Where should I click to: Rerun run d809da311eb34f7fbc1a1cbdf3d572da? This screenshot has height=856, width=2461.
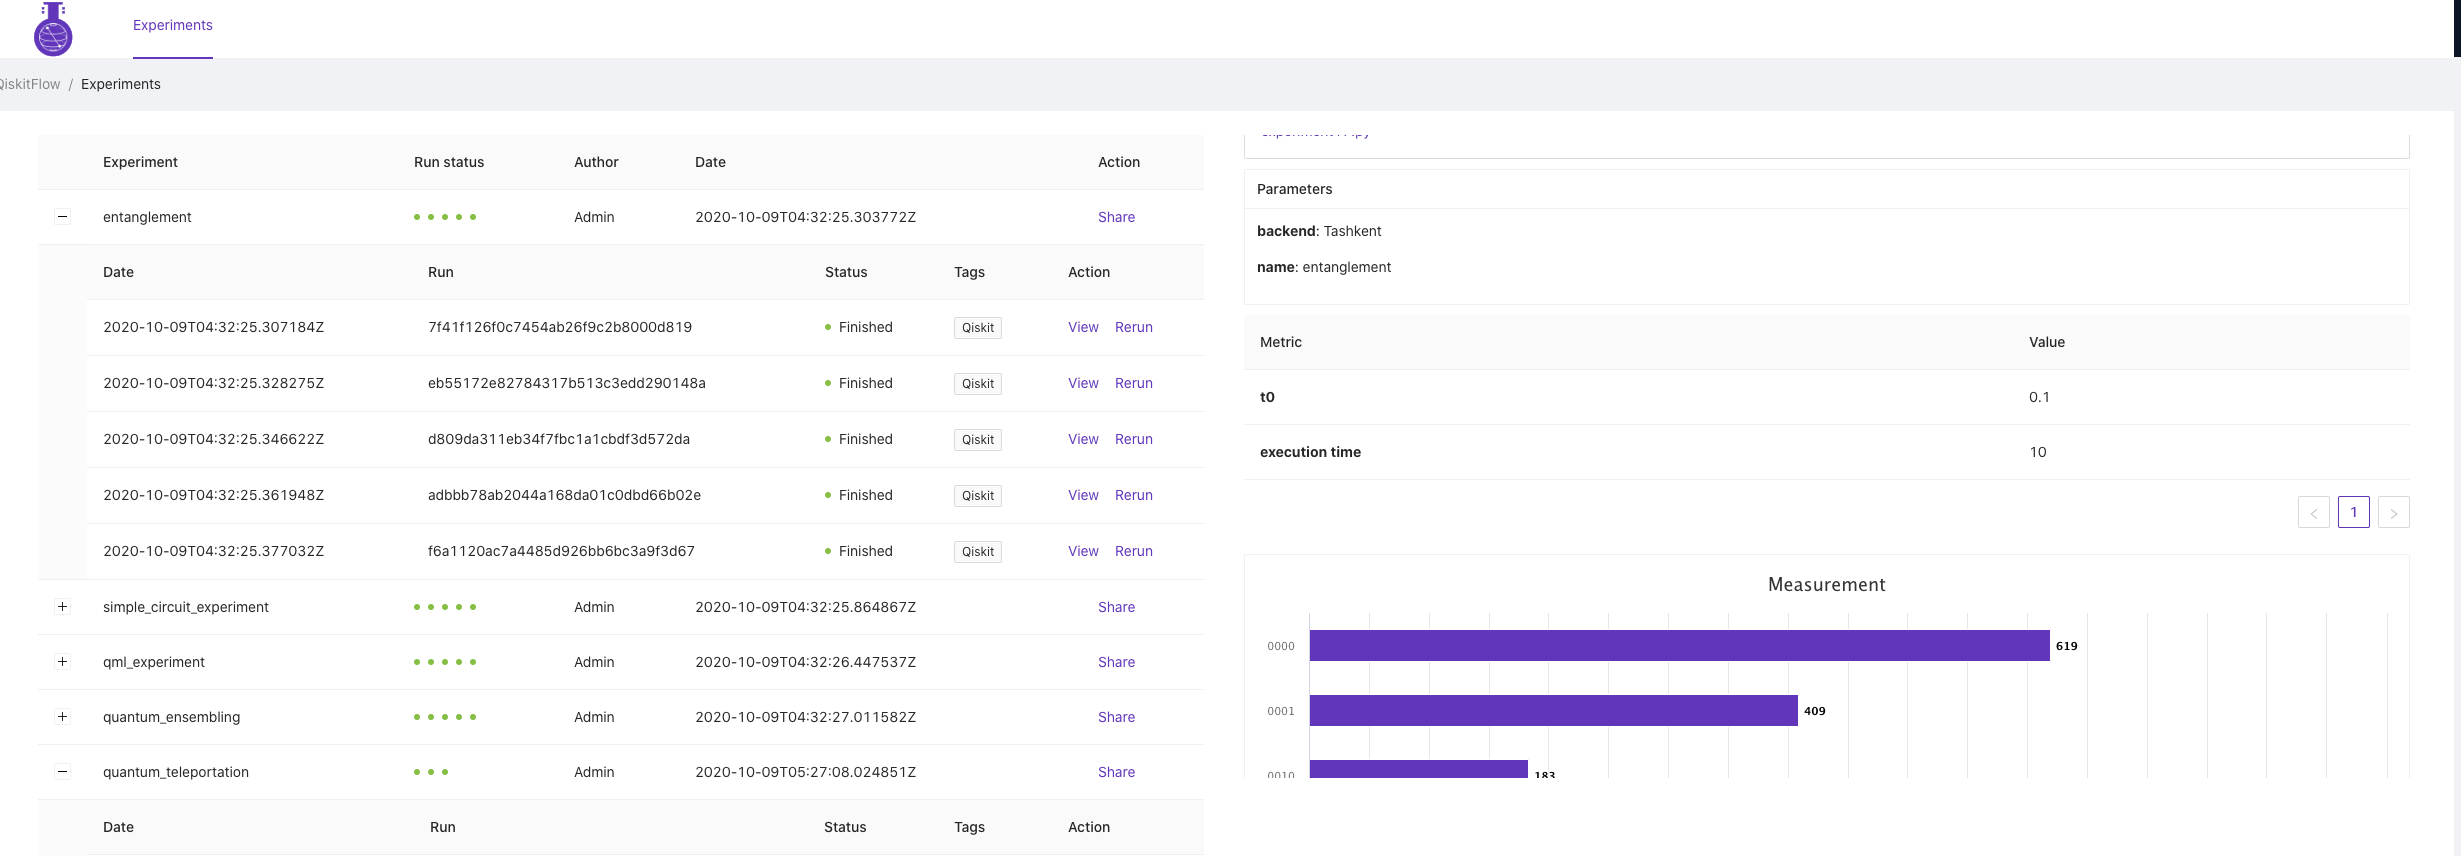1134,439
